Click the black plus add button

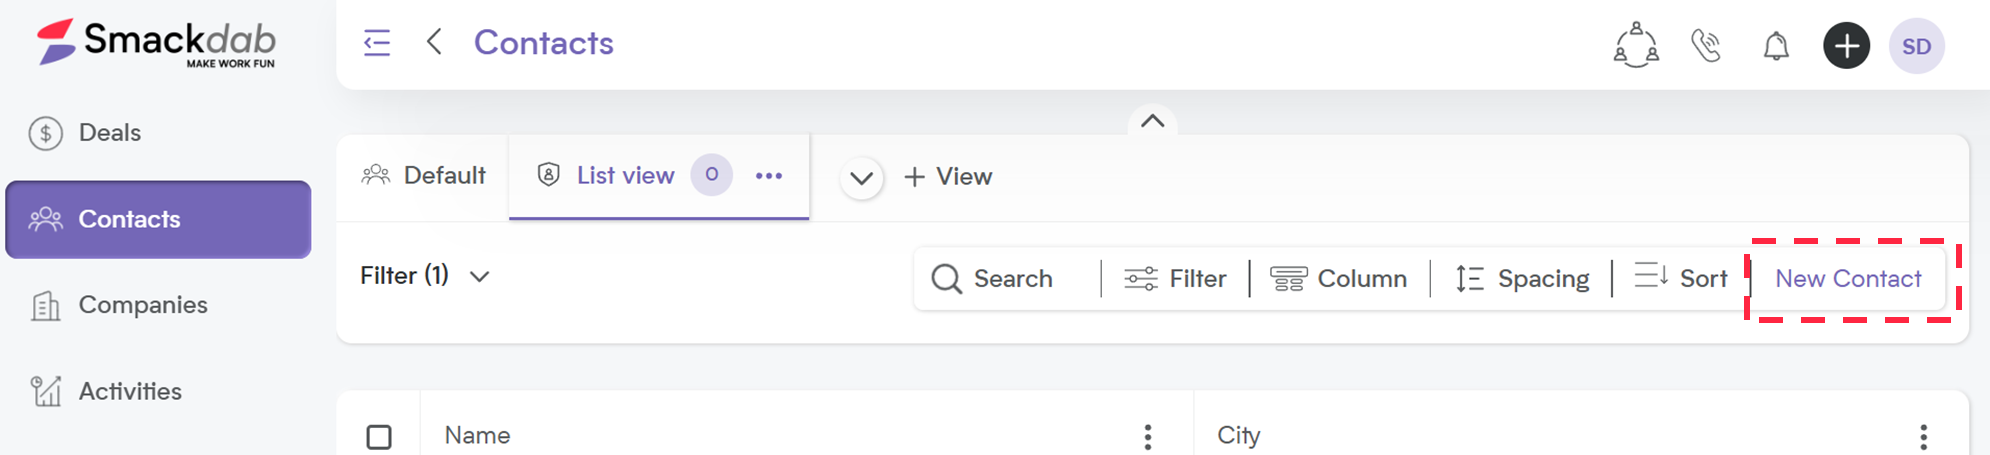point(1846,45)
